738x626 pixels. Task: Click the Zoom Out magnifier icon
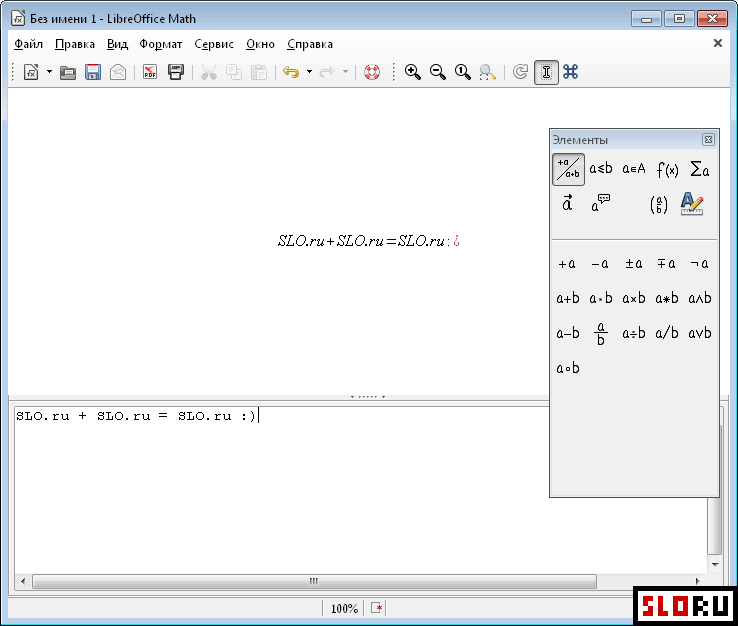click(438, 72)
